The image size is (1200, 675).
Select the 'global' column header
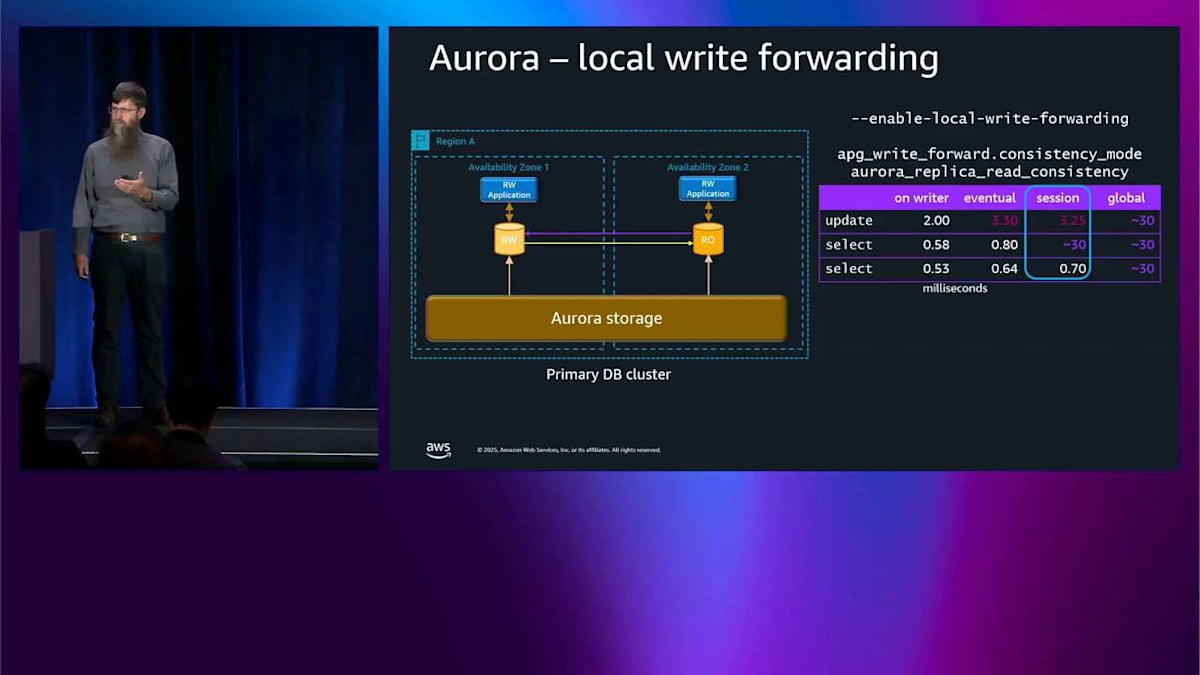(1126, 198)
